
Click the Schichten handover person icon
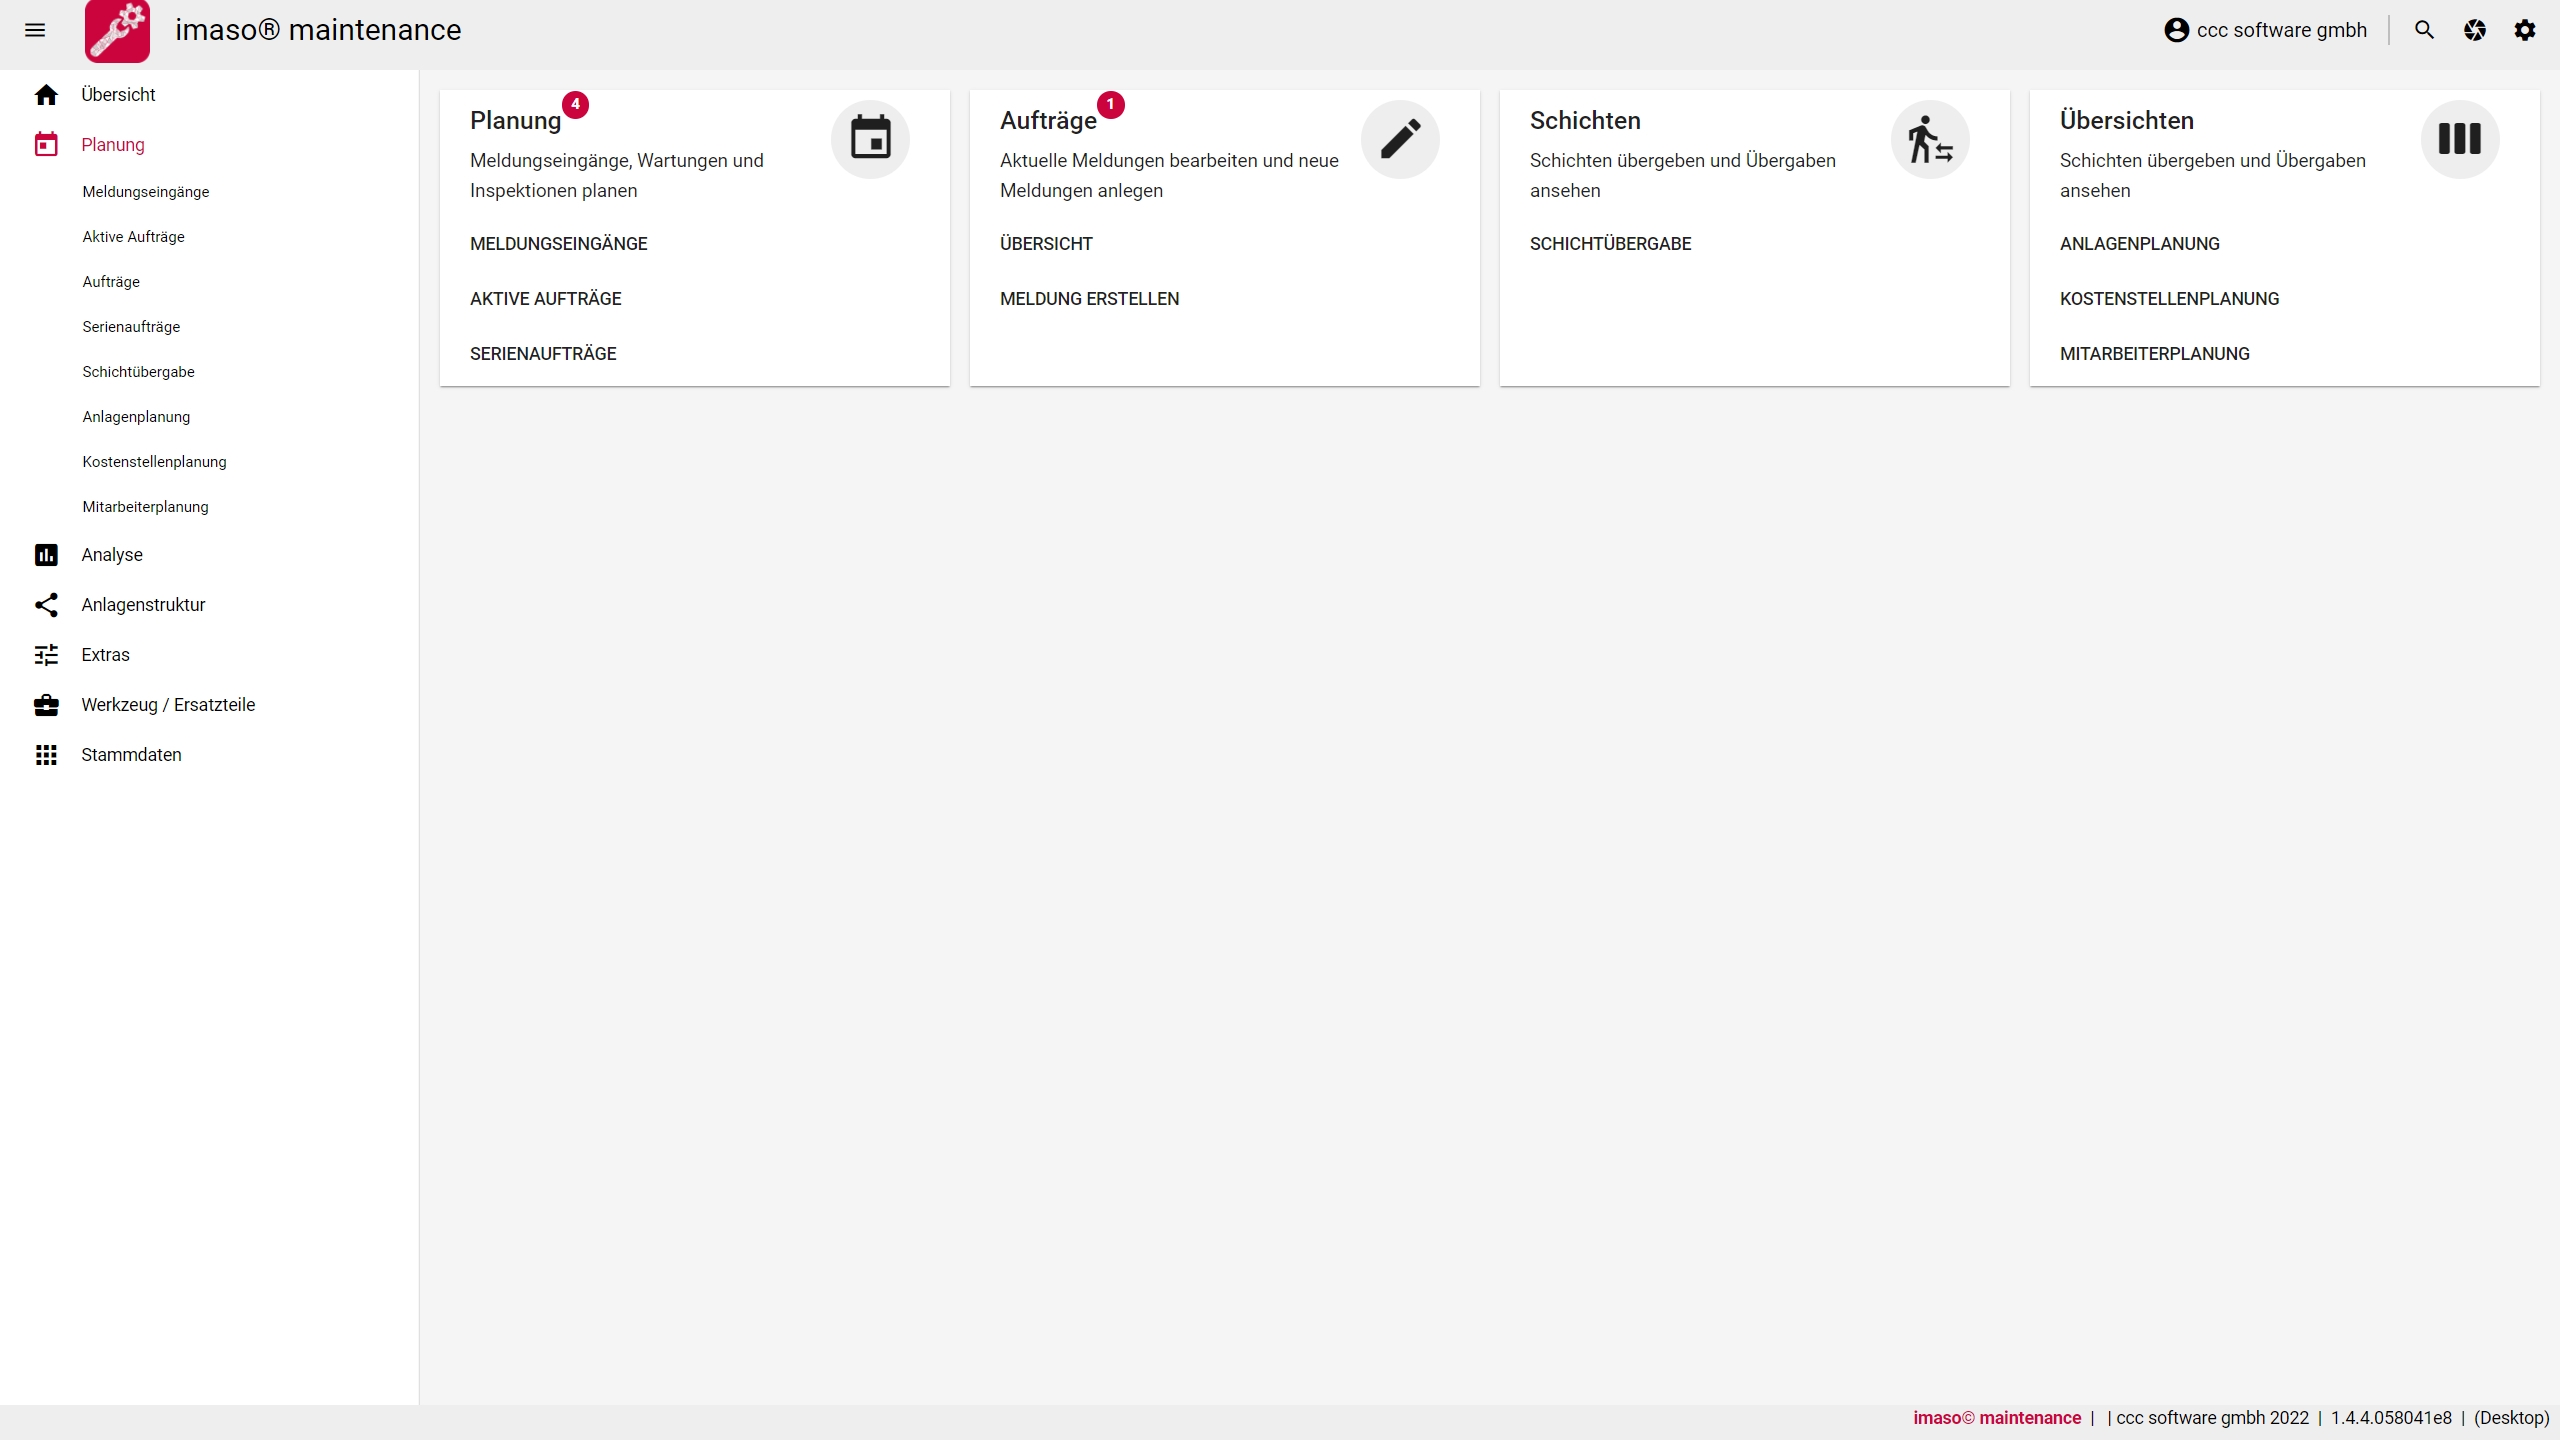(x=1930, y=139)
